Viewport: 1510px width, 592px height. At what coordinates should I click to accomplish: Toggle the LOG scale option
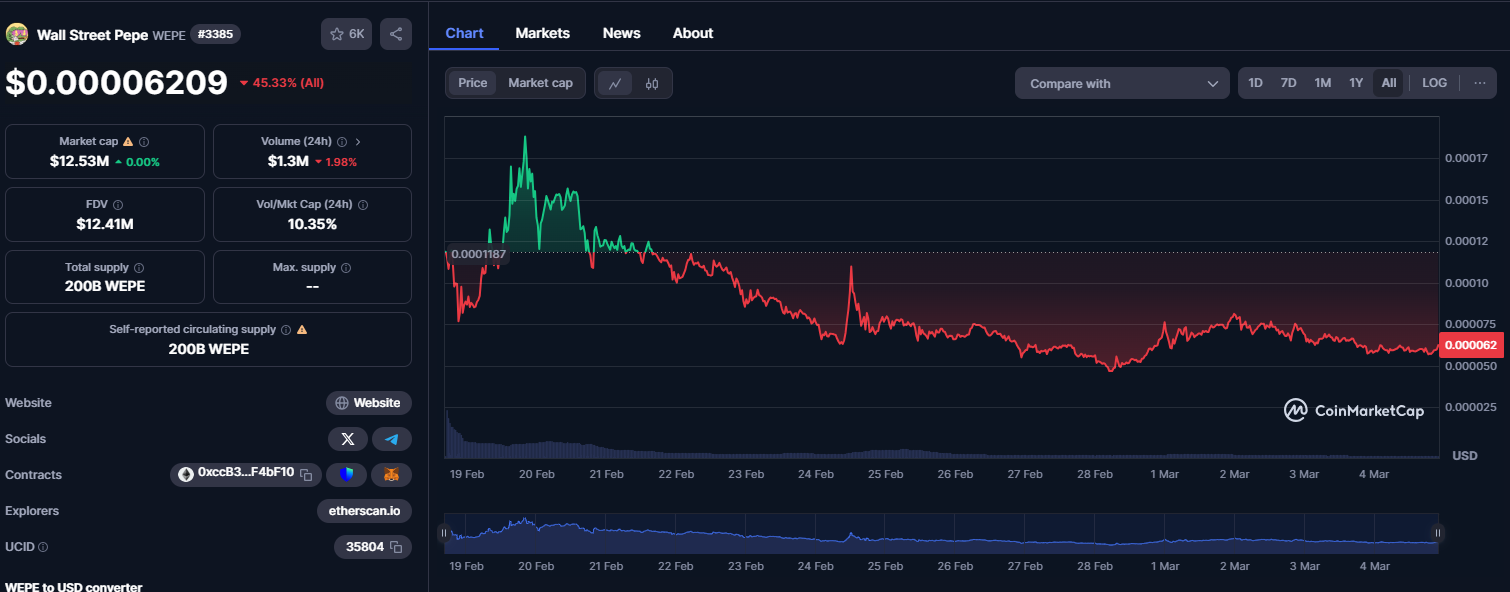[x=1434, y=83]
